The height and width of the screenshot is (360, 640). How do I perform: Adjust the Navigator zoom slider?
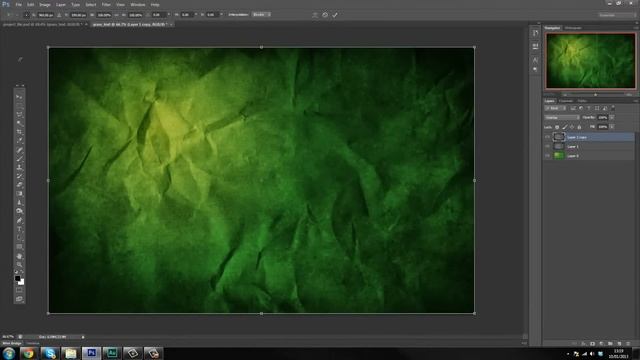596,95
